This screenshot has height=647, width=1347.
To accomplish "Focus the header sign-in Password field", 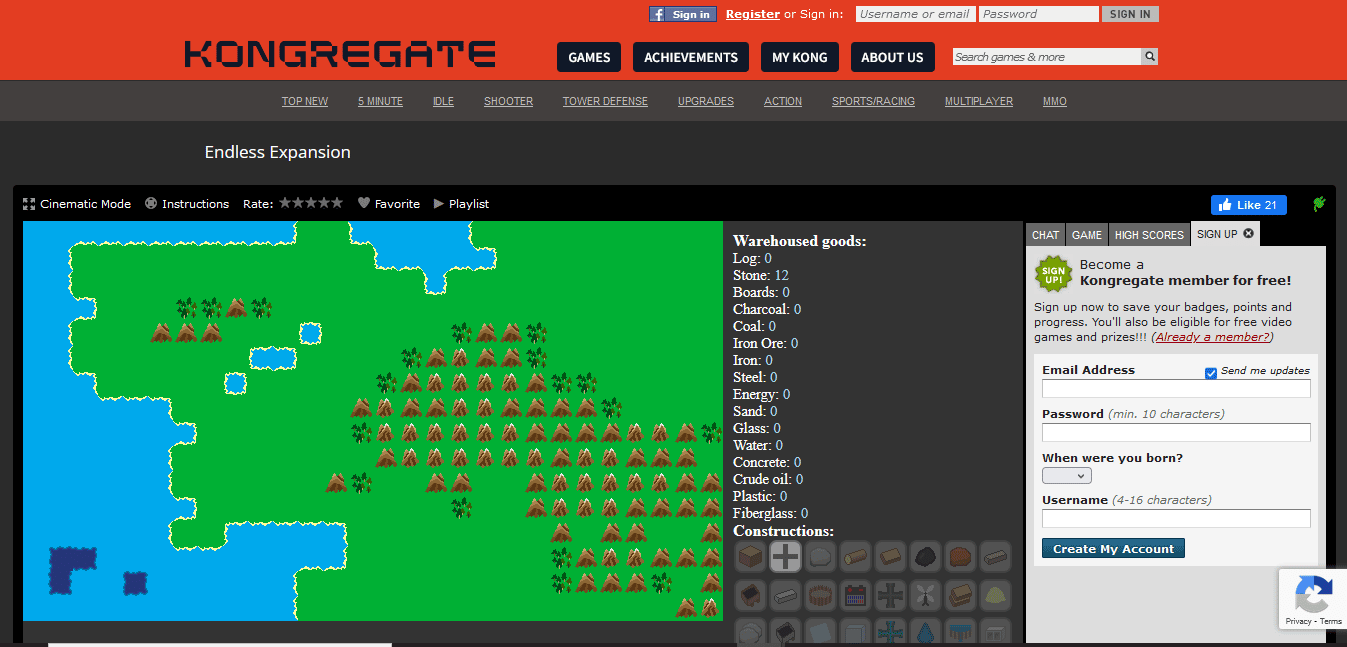I will (1039, 14).
